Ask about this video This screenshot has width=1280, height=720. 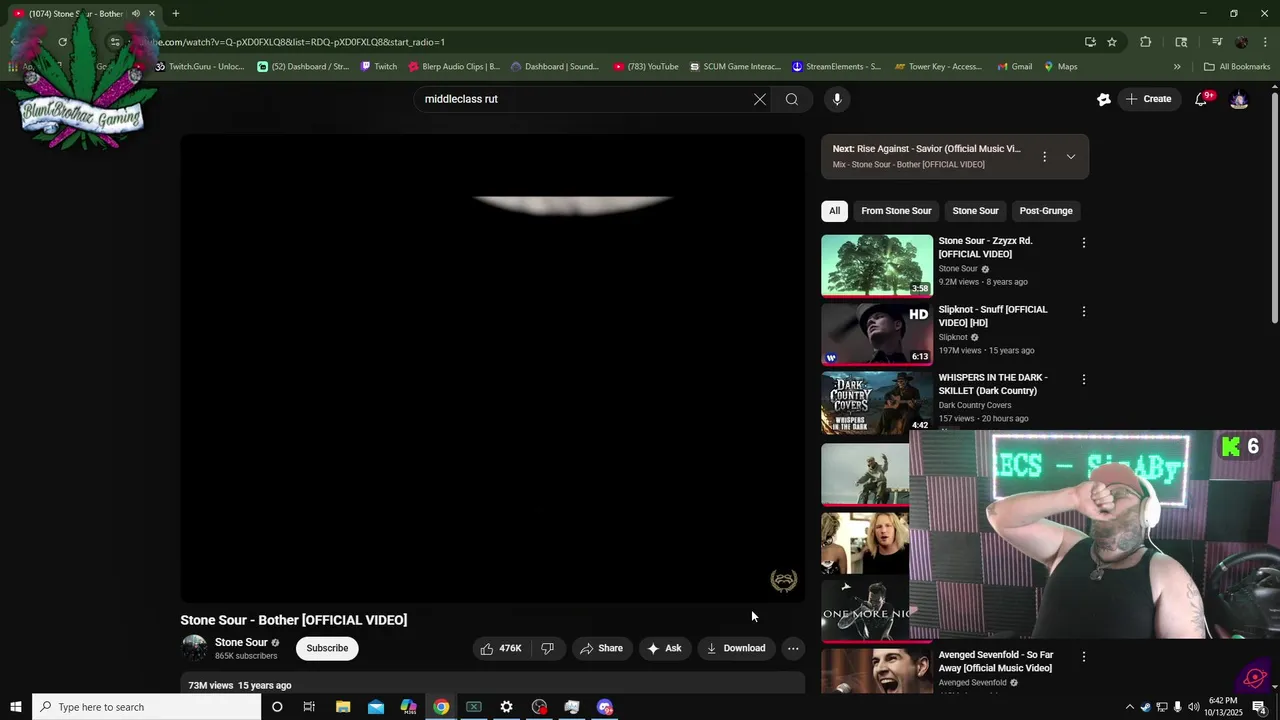[664, 648]
